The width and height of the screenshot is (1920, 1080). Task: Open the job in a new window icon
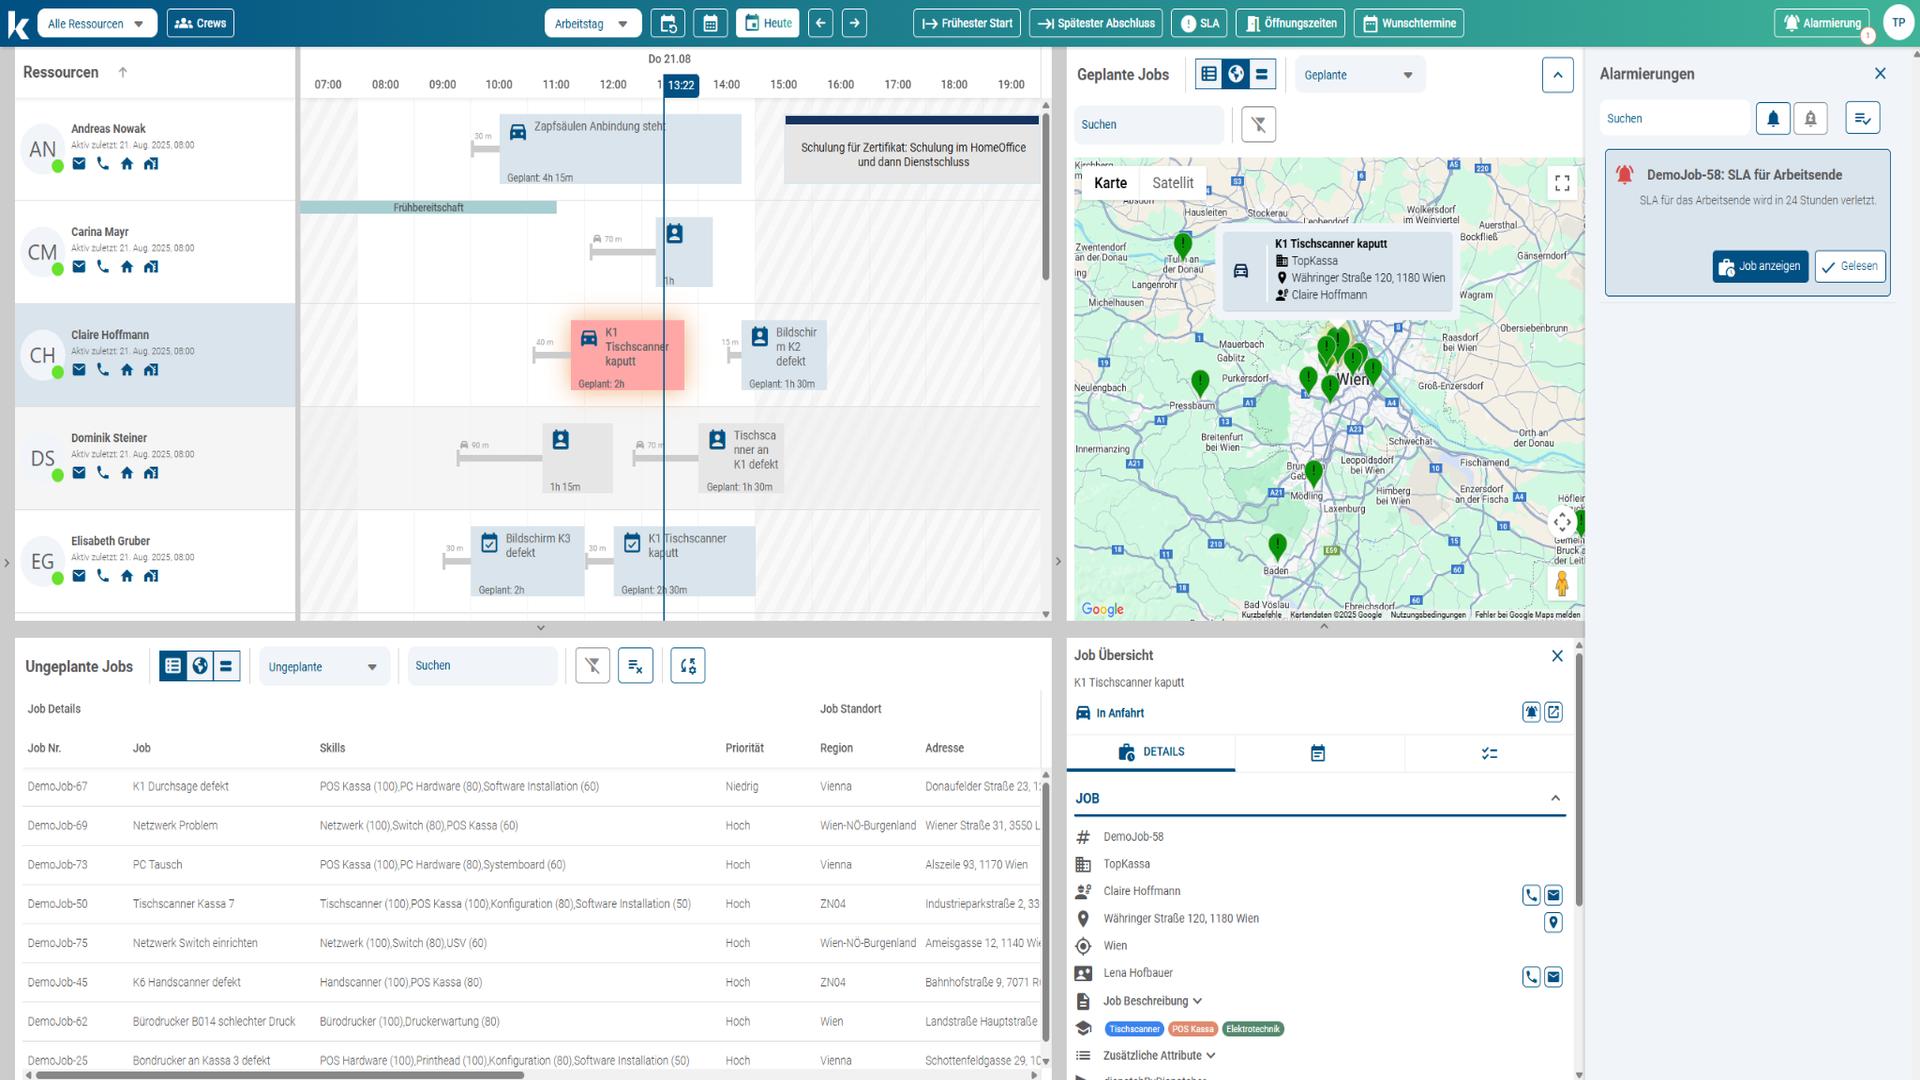click(x=1553, y=712)
